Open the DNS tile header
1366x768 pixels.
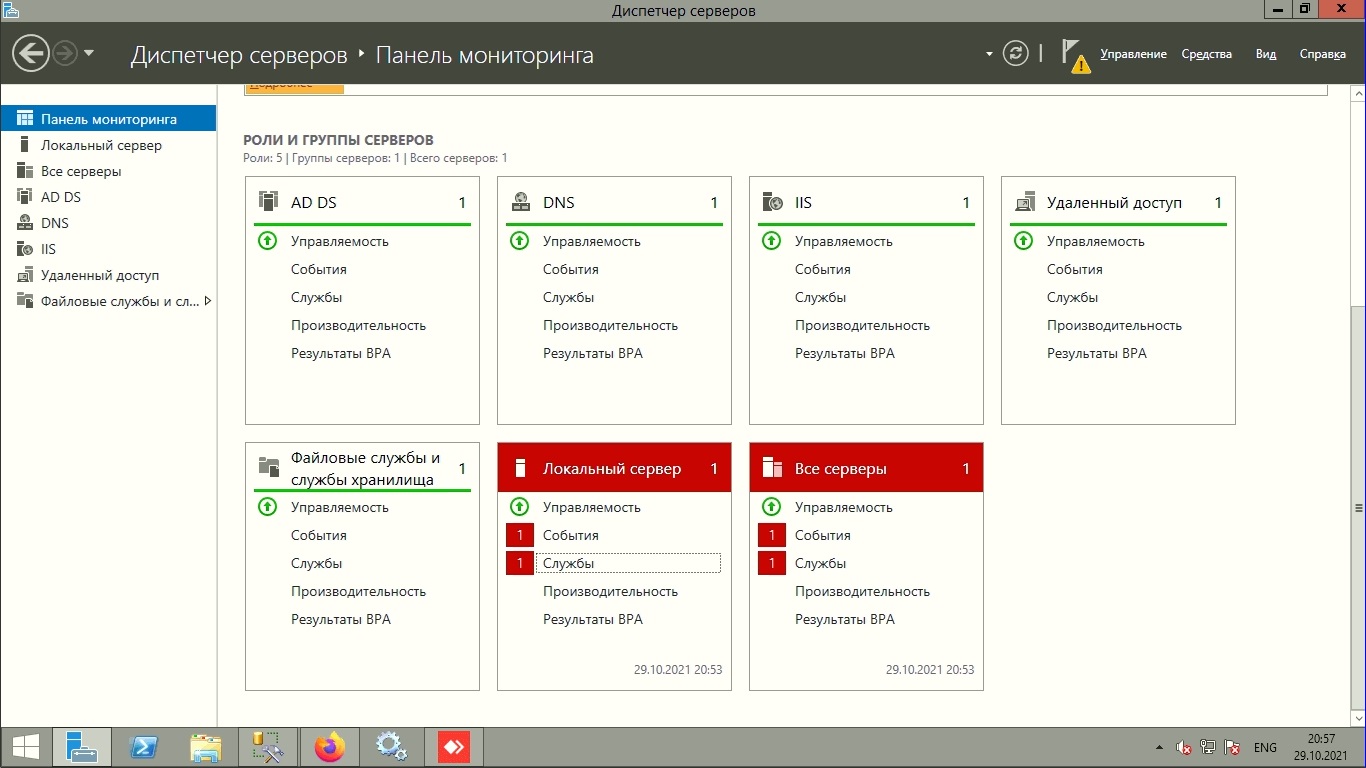(x=614, y=202)
